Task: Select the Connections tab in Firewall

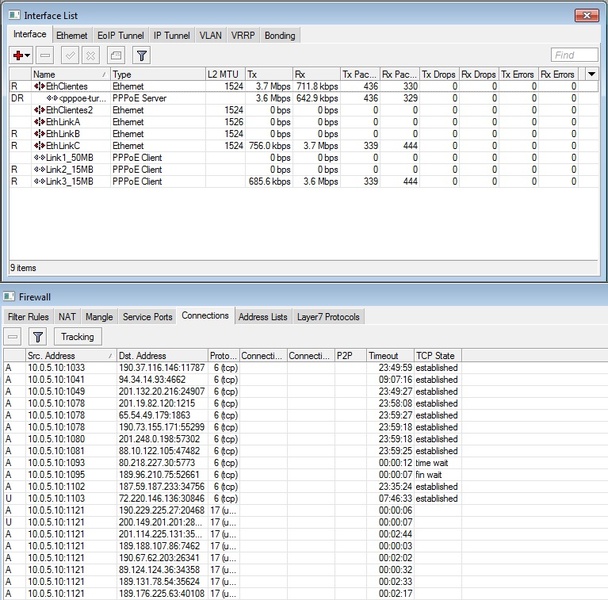Action: (205, 316)
